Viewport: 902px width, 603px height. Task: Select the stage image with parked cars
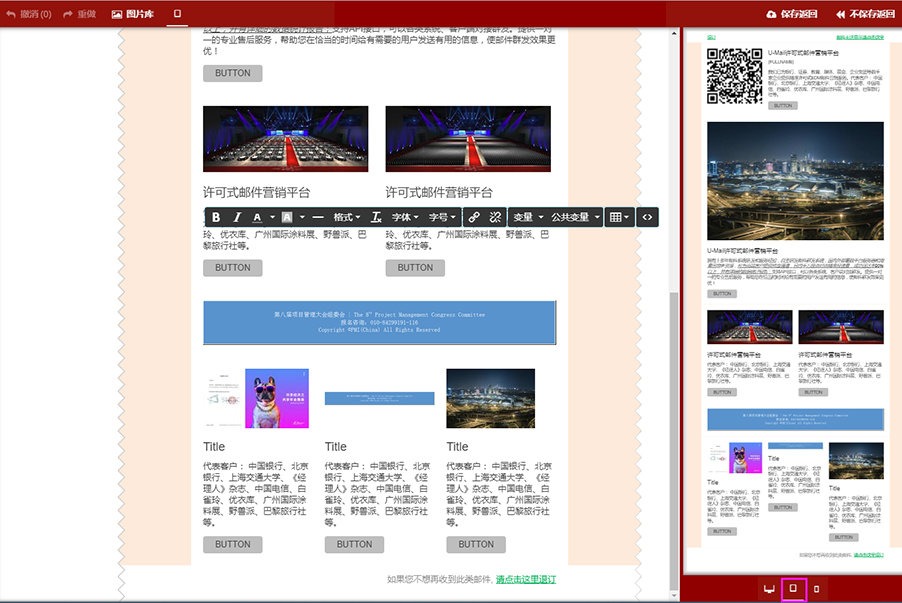(285, 139)
